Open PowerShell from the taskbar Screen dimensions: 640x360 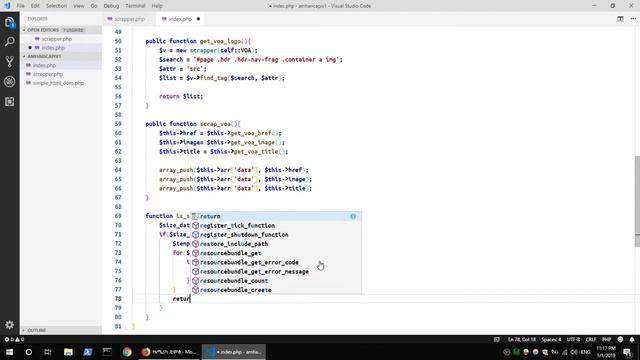88,352
